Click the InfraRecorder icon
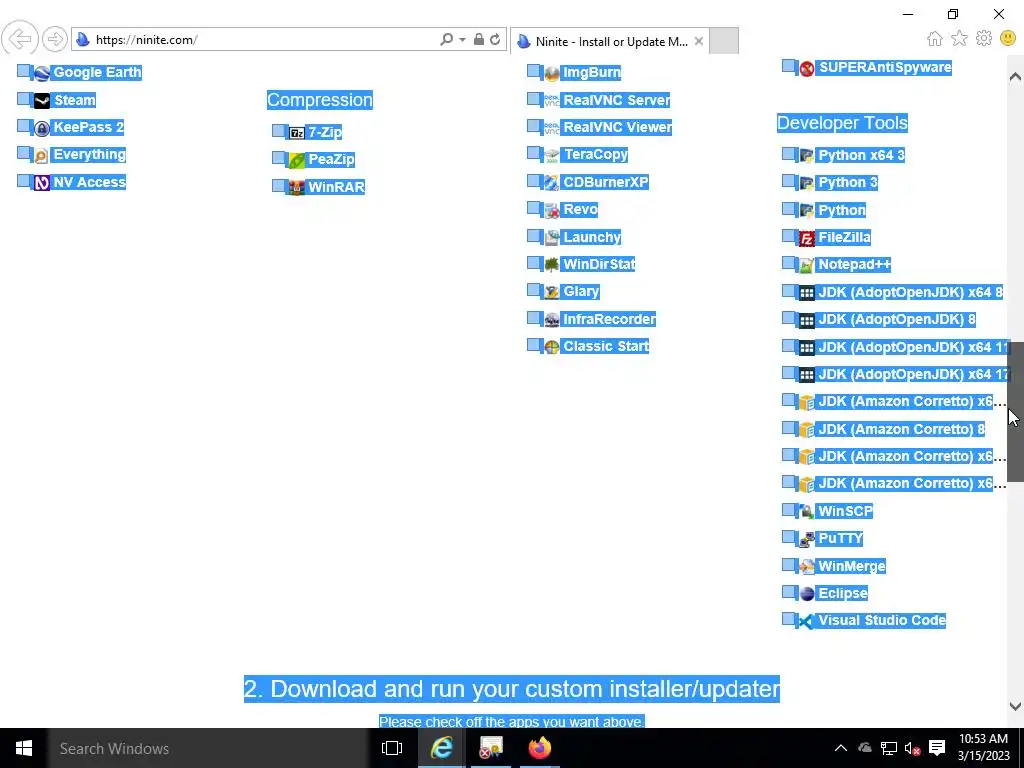 coord(552,319)
